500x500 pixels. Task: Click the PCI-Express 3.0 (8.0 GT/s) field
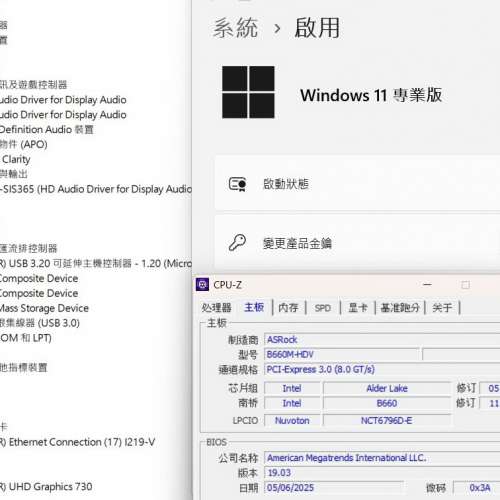pyautogui.click(x=382, y=369)
